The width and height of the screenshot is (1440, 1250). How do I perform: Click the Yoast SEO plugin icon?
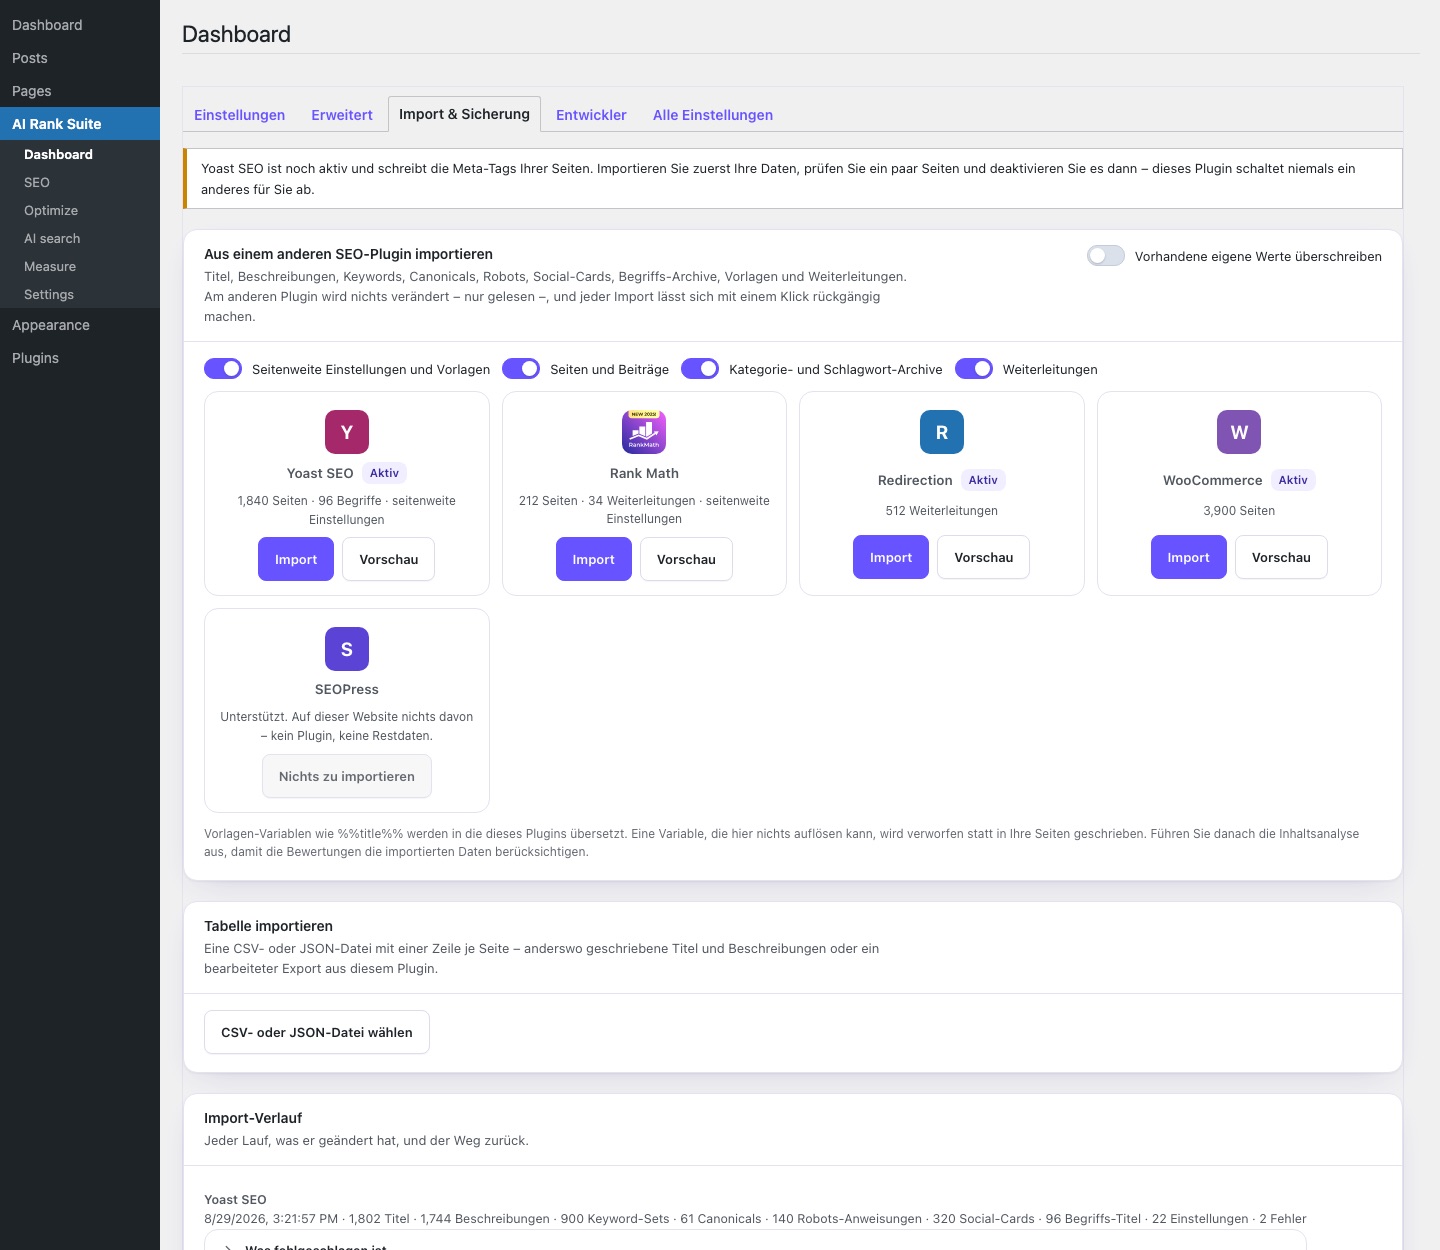pyautogui.click(x=347, y=432)
